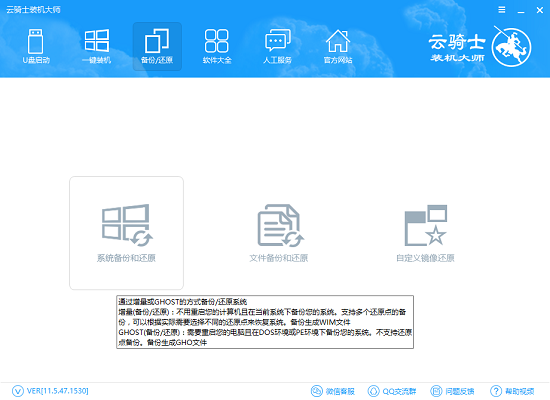This screenshot has width=550, height=400.
Task: Select the 一键装机 one-click install icon
Action: pos(96,46)
